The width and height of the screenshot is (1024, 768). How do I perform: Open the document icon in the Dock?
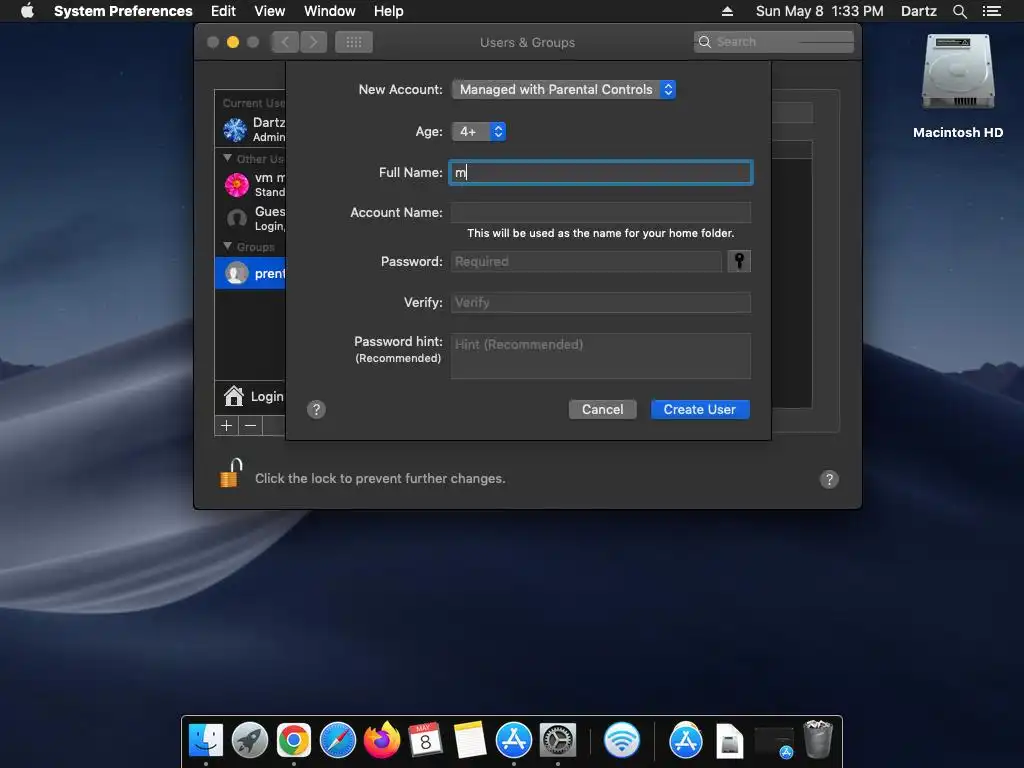point(729,741)
